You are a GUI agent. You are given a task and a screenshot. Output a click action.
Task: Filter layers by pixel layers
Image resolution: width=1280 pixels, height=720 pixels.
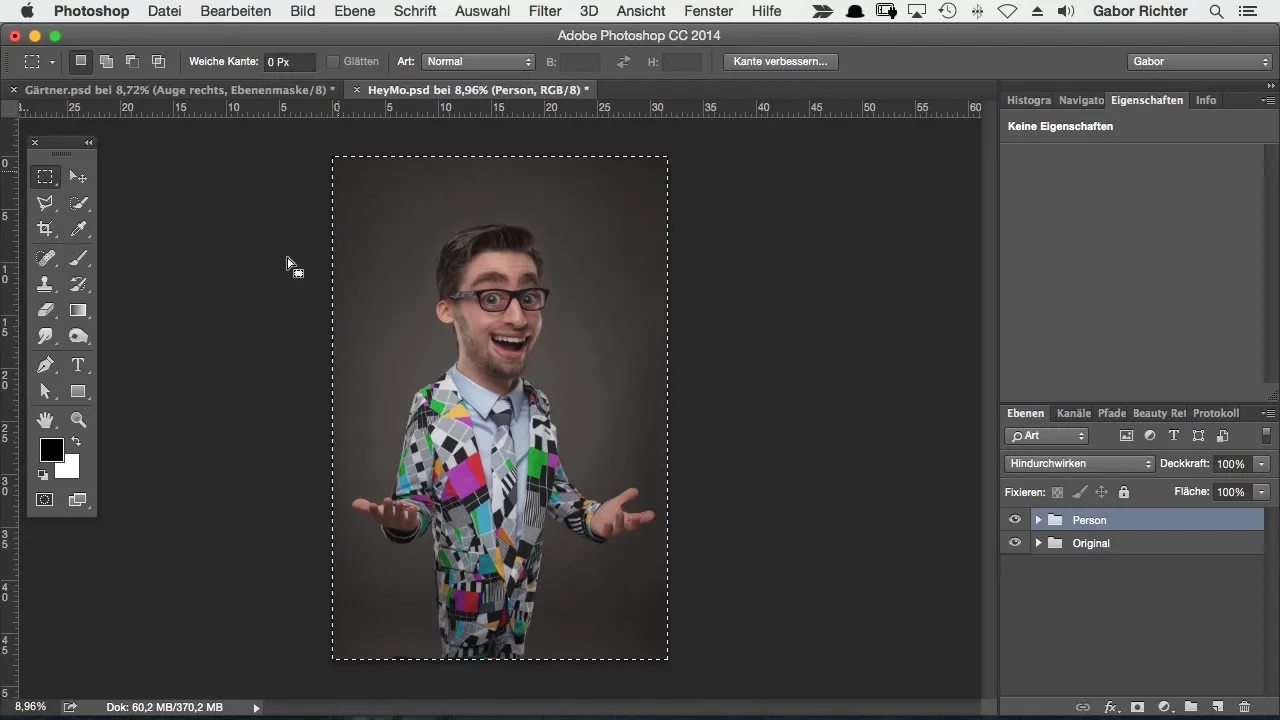pos(1127,436)
